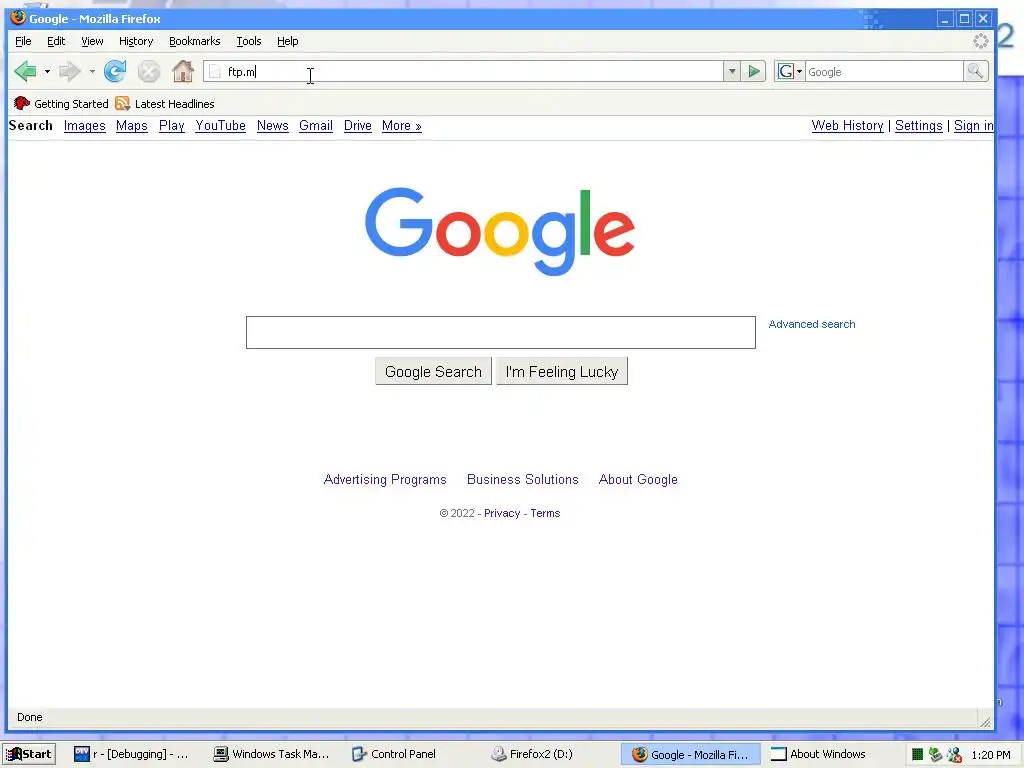Open Web History link
Screen dimensions: 1024x768
coord(848,125)
